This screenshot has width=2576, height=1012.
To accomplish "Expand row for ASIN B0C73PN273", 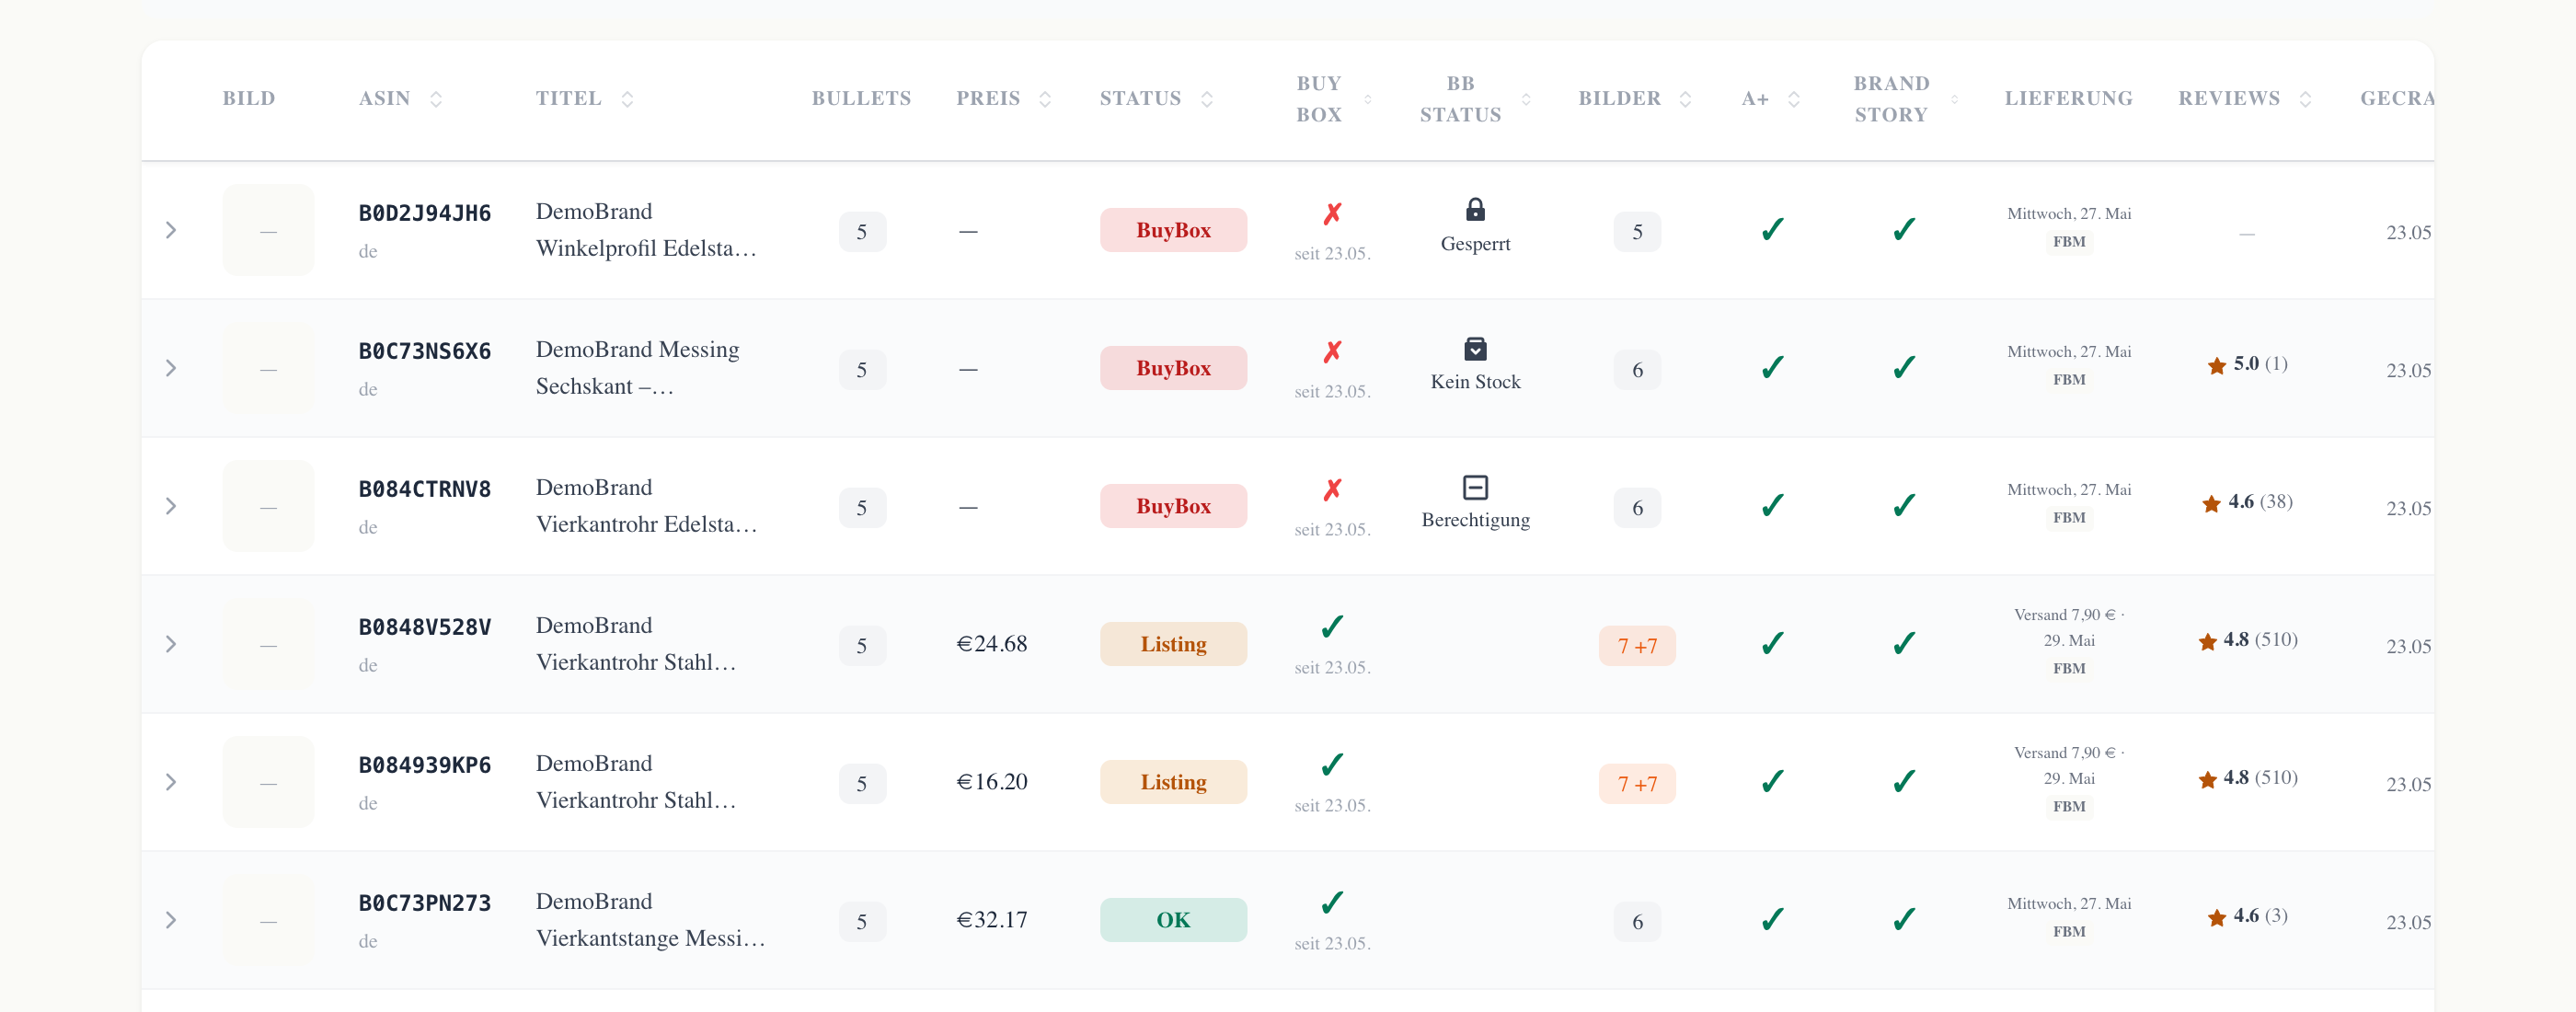I will 171,920.
